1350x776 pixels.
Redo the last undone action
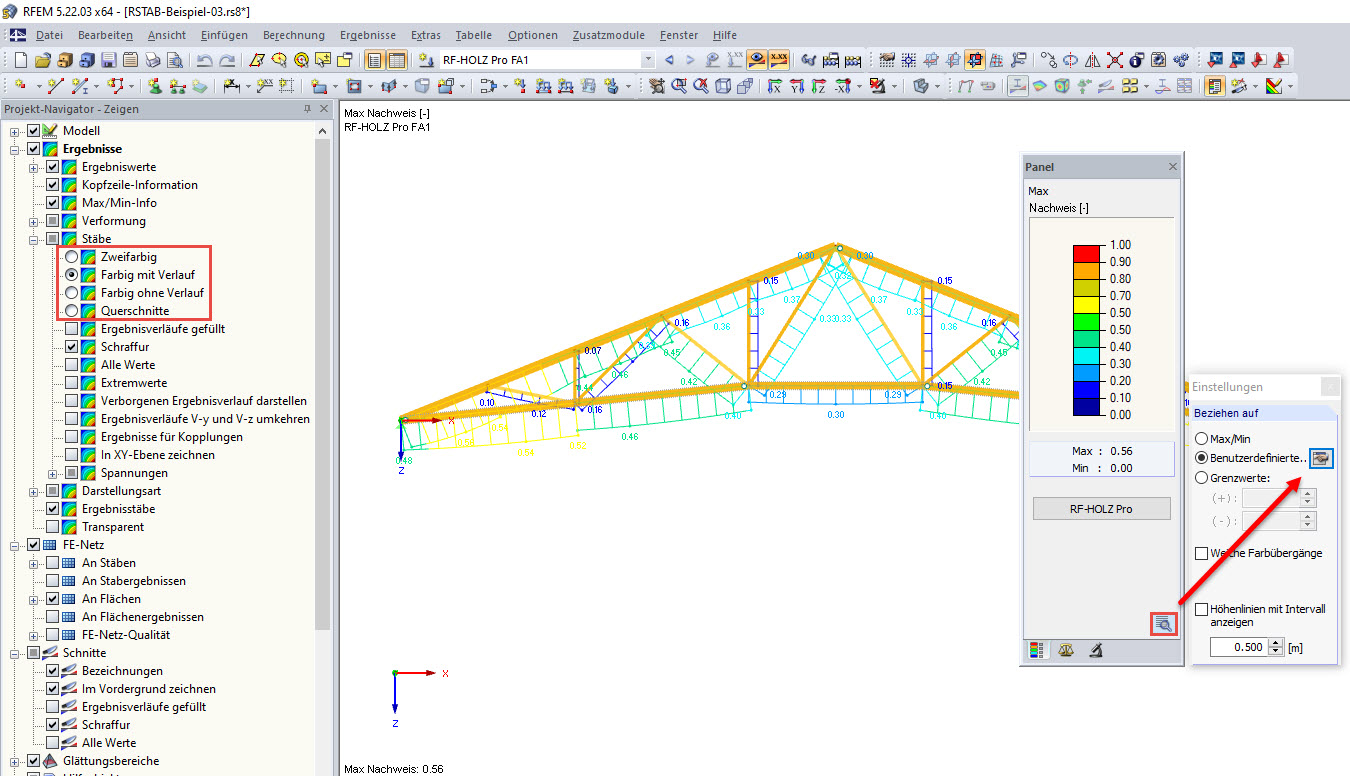227,60
